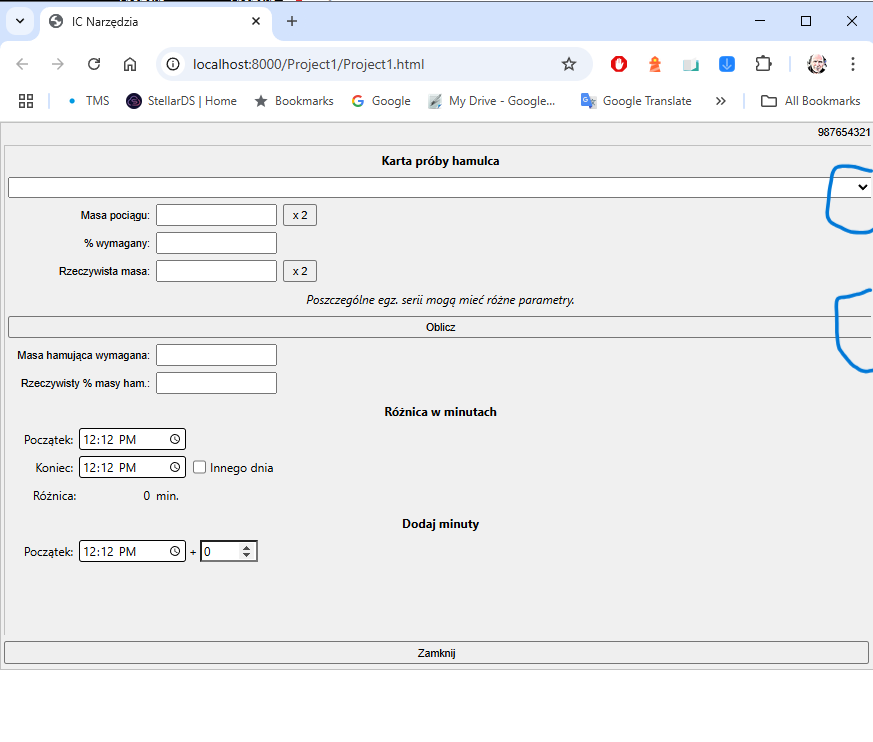Bookmark this page with the star icon

coord(568,64)
